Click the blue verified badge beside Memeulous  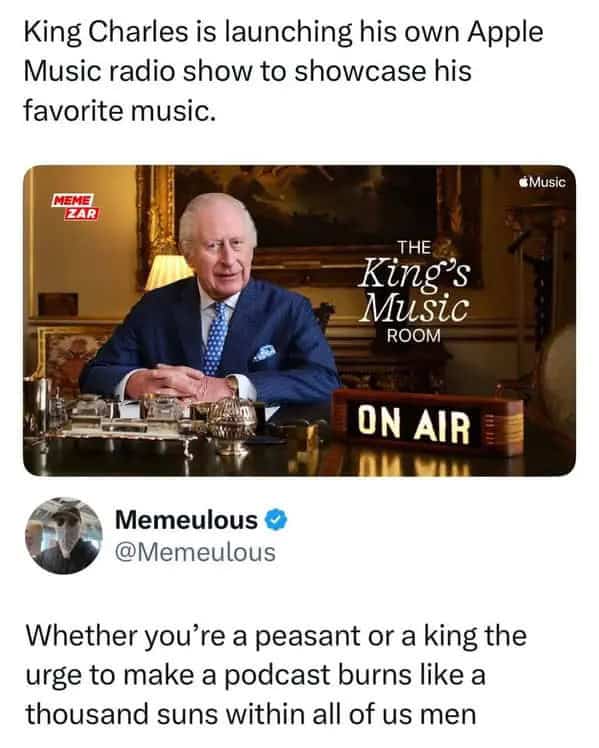[276, 520]
